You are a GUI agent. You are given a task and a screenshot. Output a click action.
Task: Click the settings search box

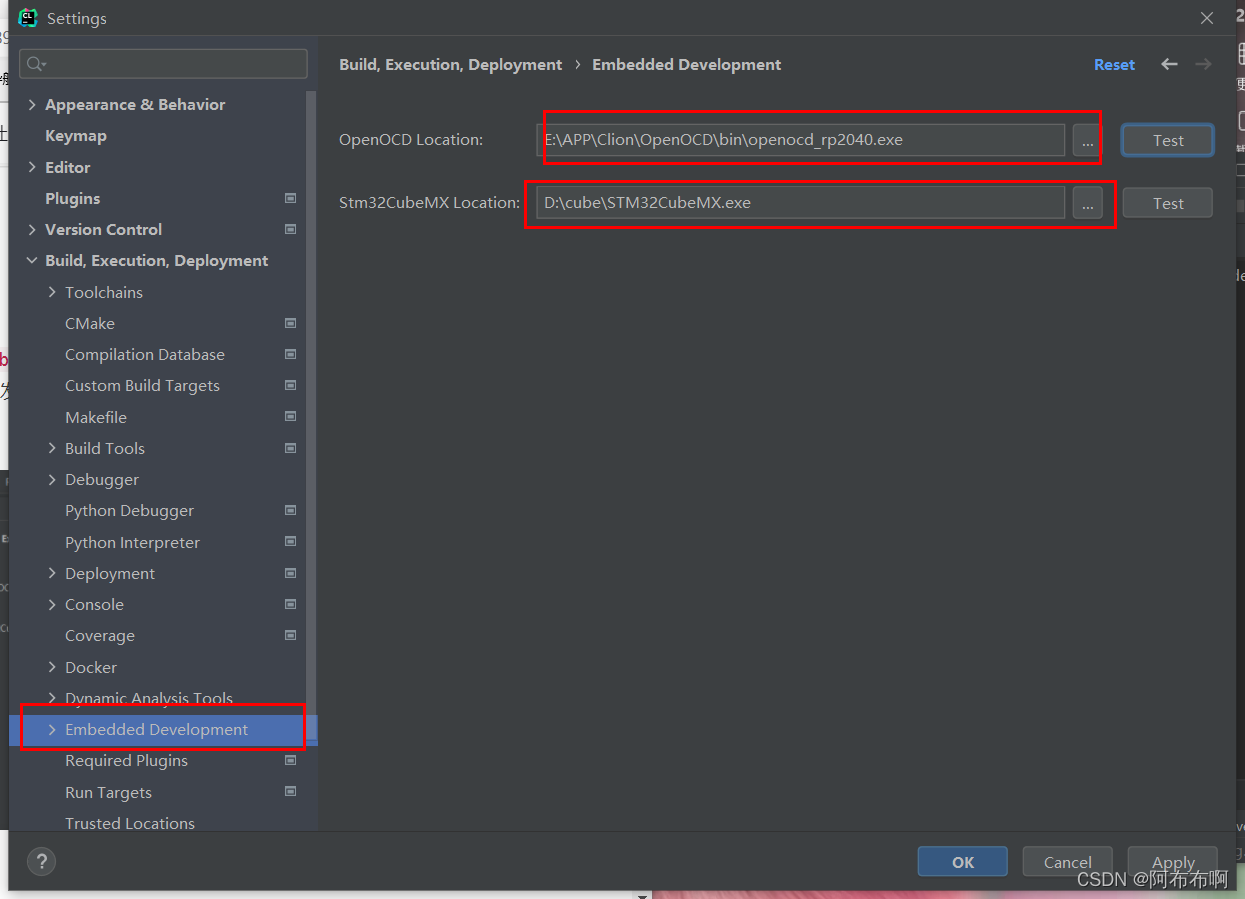click(x=163, y=64)
